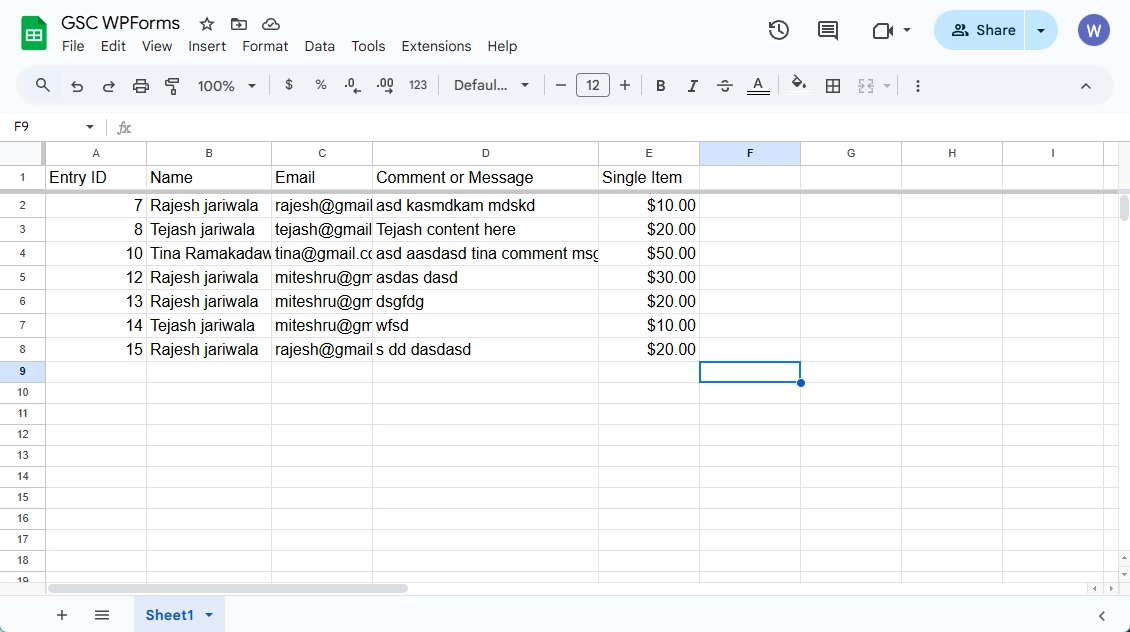Click the Share button

983,30
